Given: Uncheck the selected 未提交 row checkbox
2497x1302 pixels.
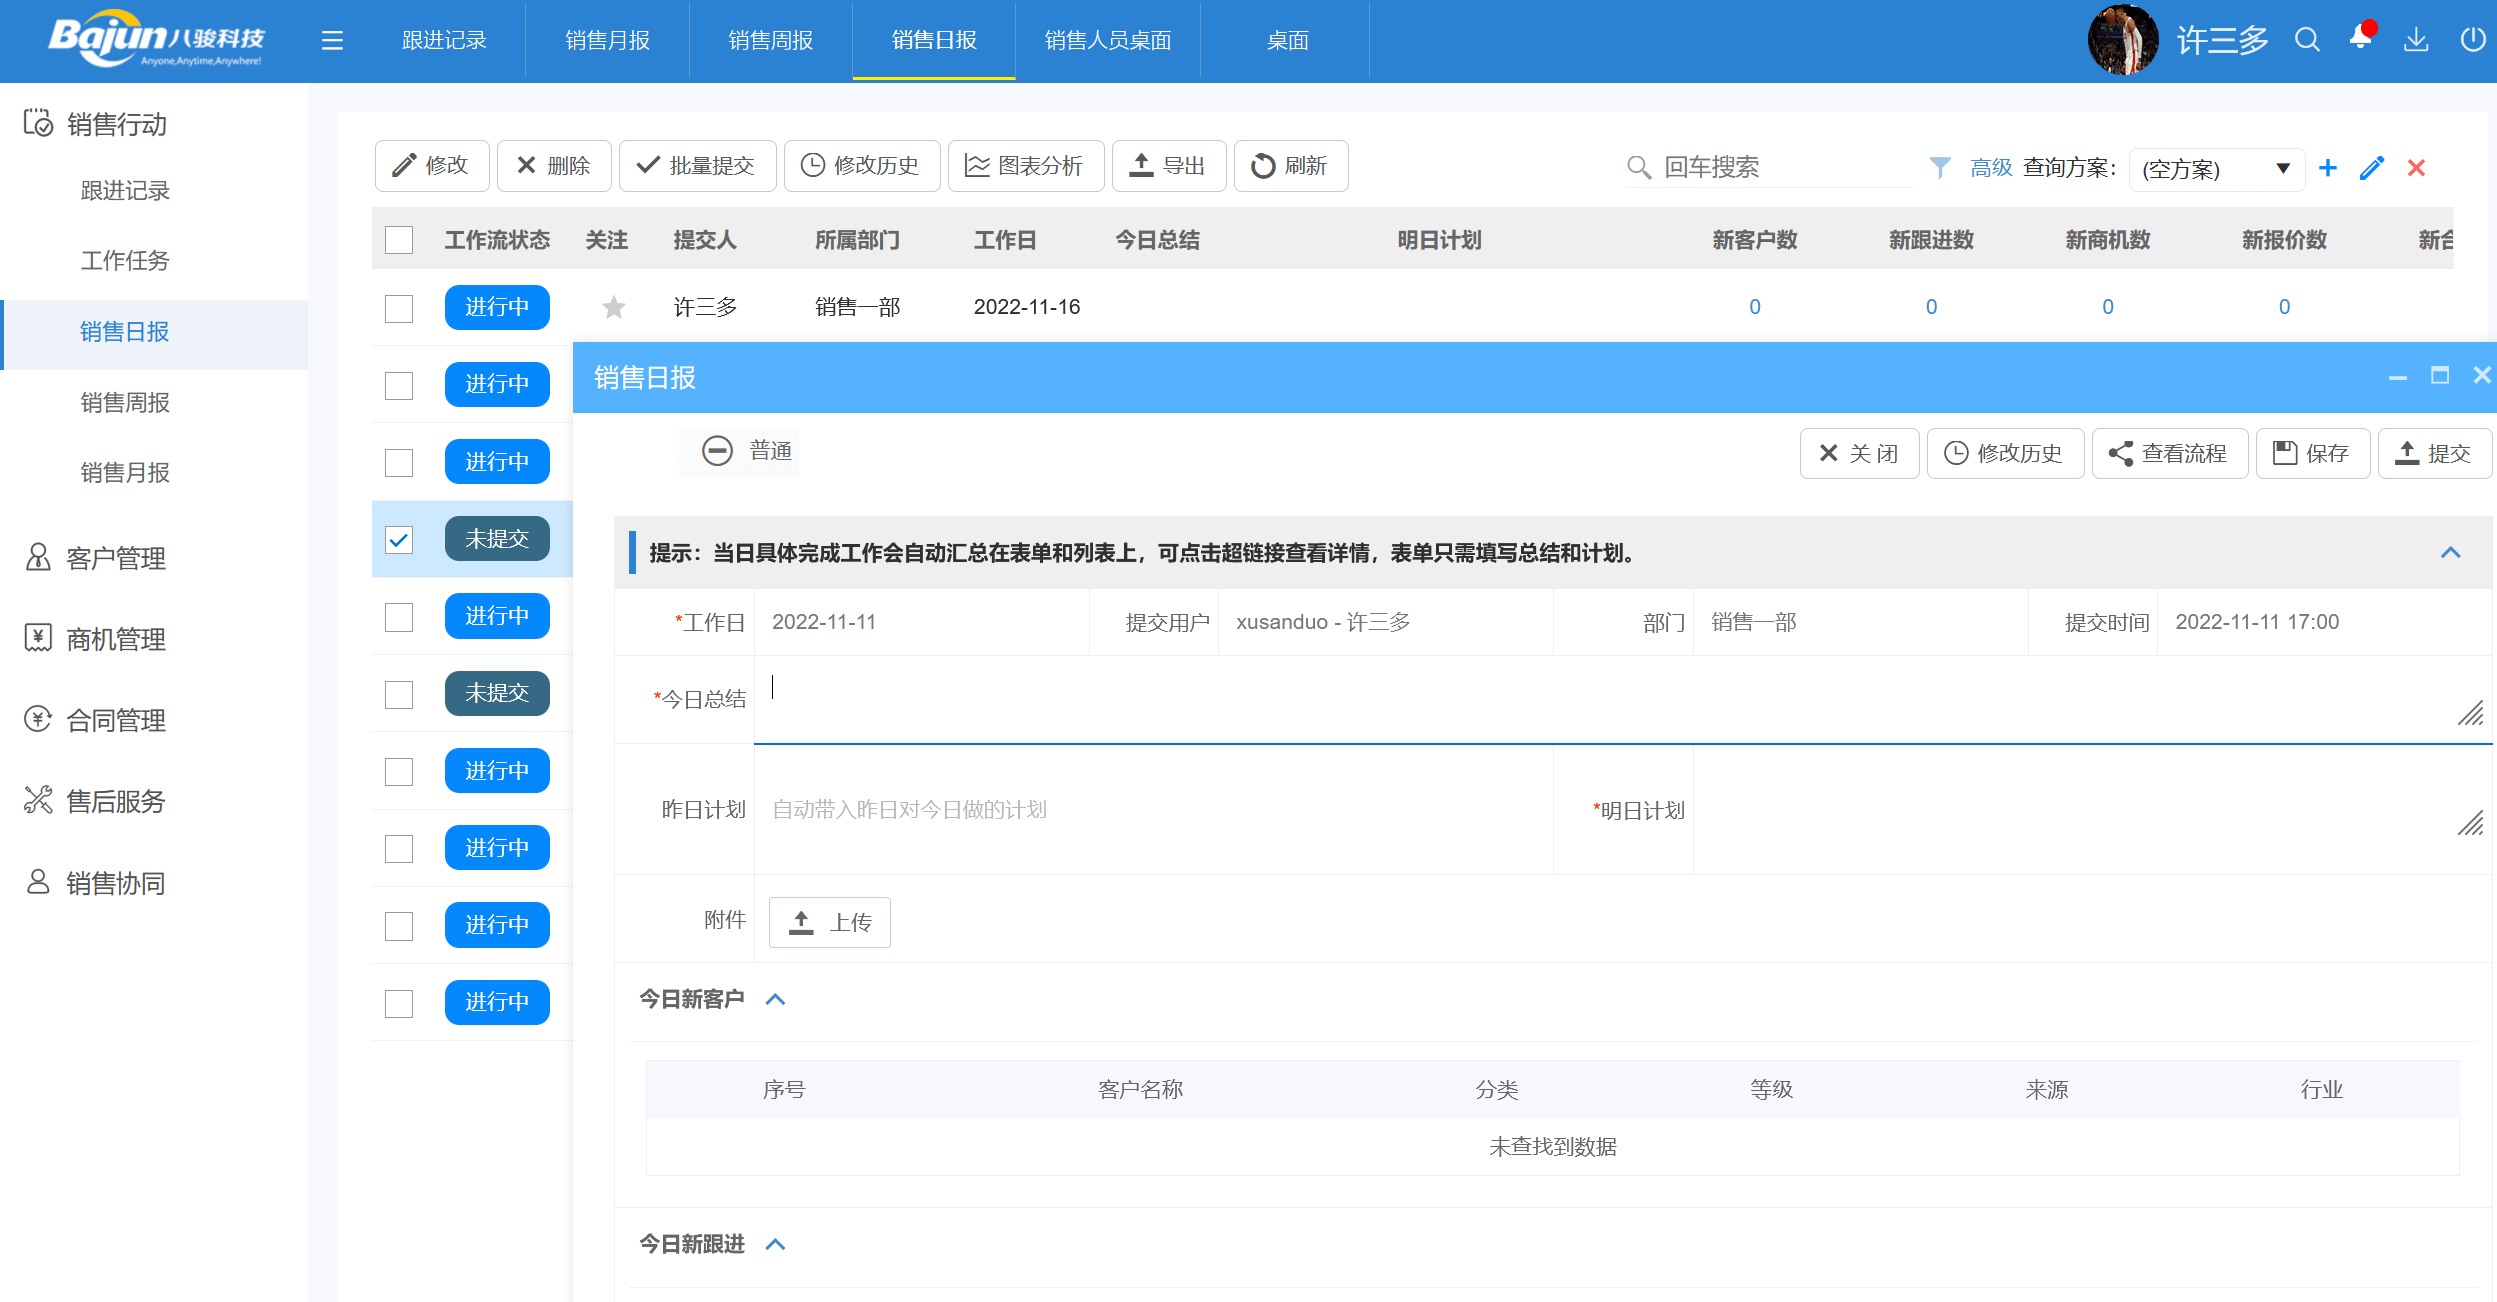Looking at the screenshot, I should [399, 538].
